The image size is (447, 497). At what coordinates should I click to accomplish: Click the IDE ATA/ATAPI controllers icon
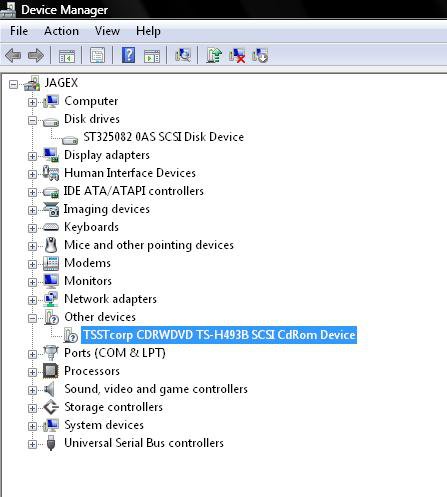(x=51, y=192)
